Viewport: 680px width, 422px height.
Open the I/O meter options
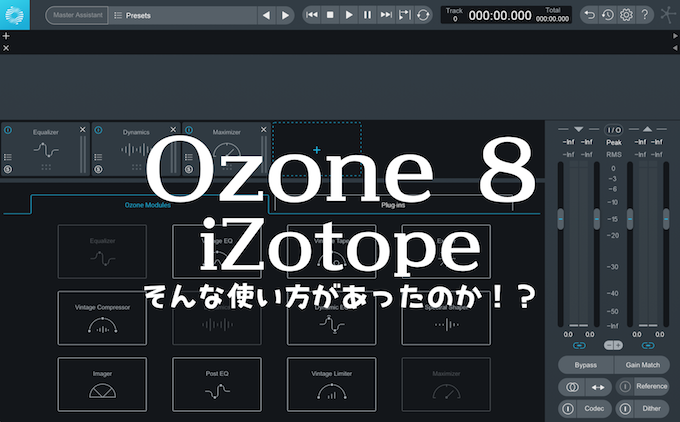(614, 130)
